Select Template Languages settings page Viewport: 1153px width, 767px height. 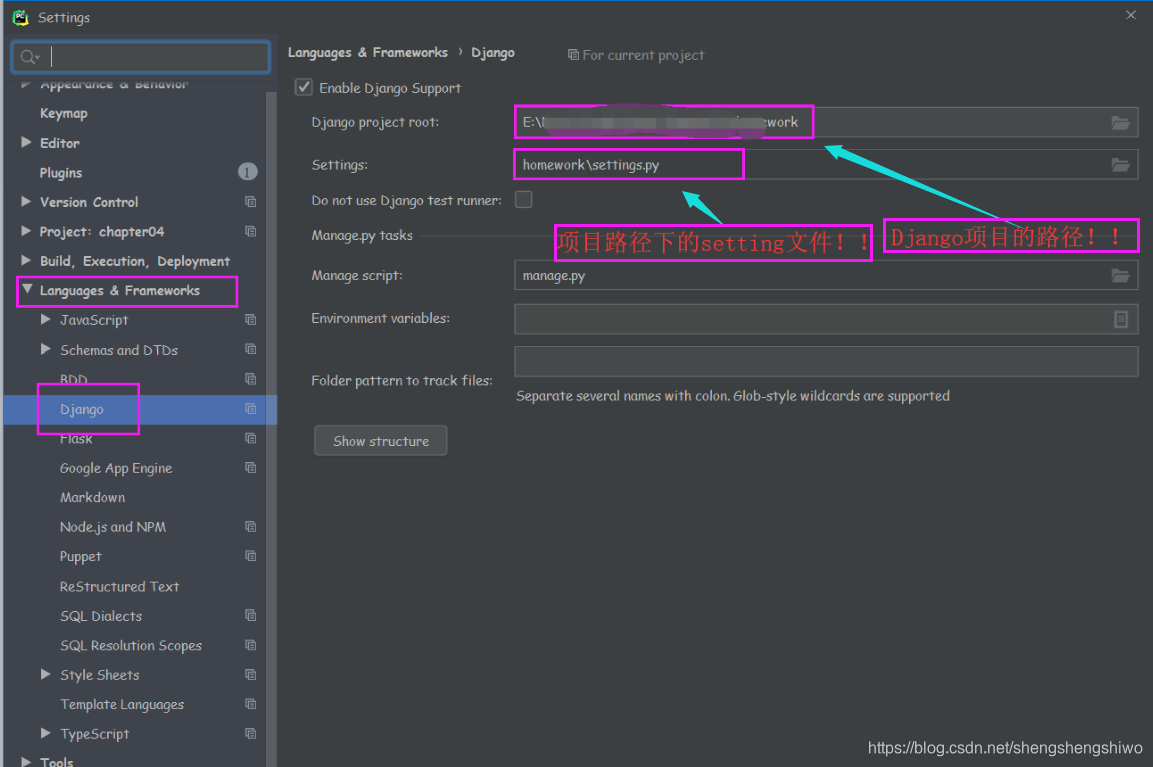click(x=122, y=704)
